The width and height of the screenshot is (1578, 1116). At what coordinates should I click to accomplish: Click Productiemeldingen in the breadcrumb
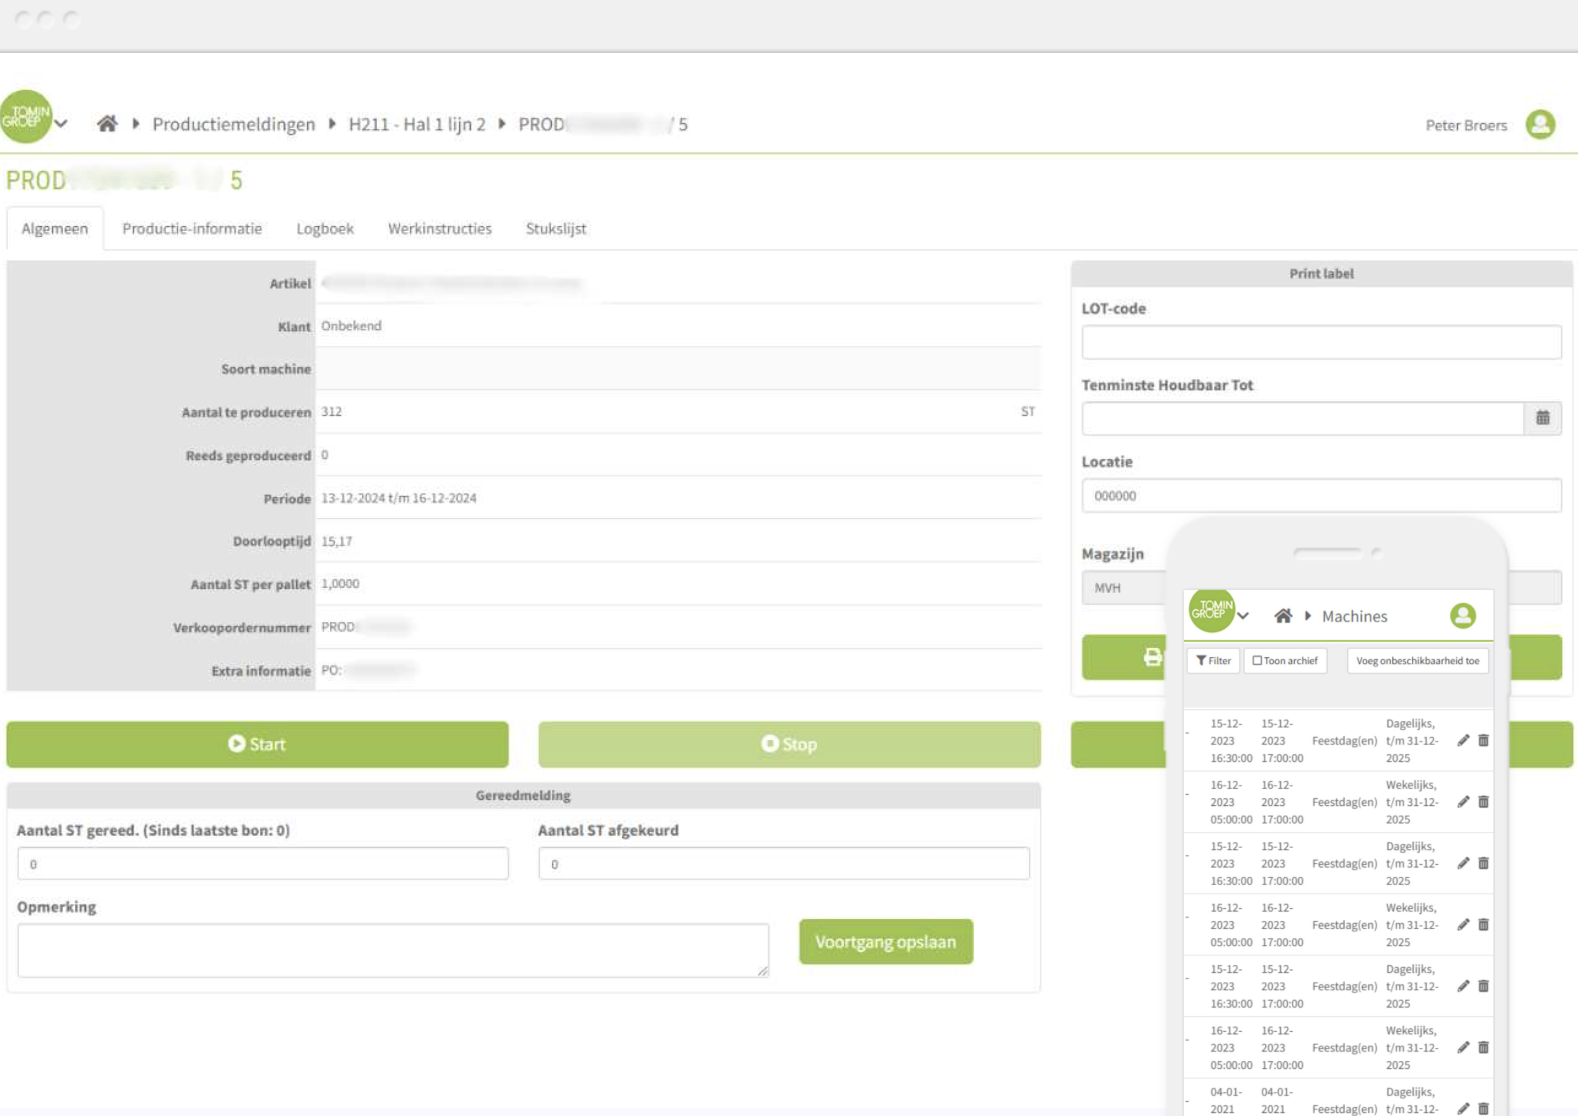point(233,124)
